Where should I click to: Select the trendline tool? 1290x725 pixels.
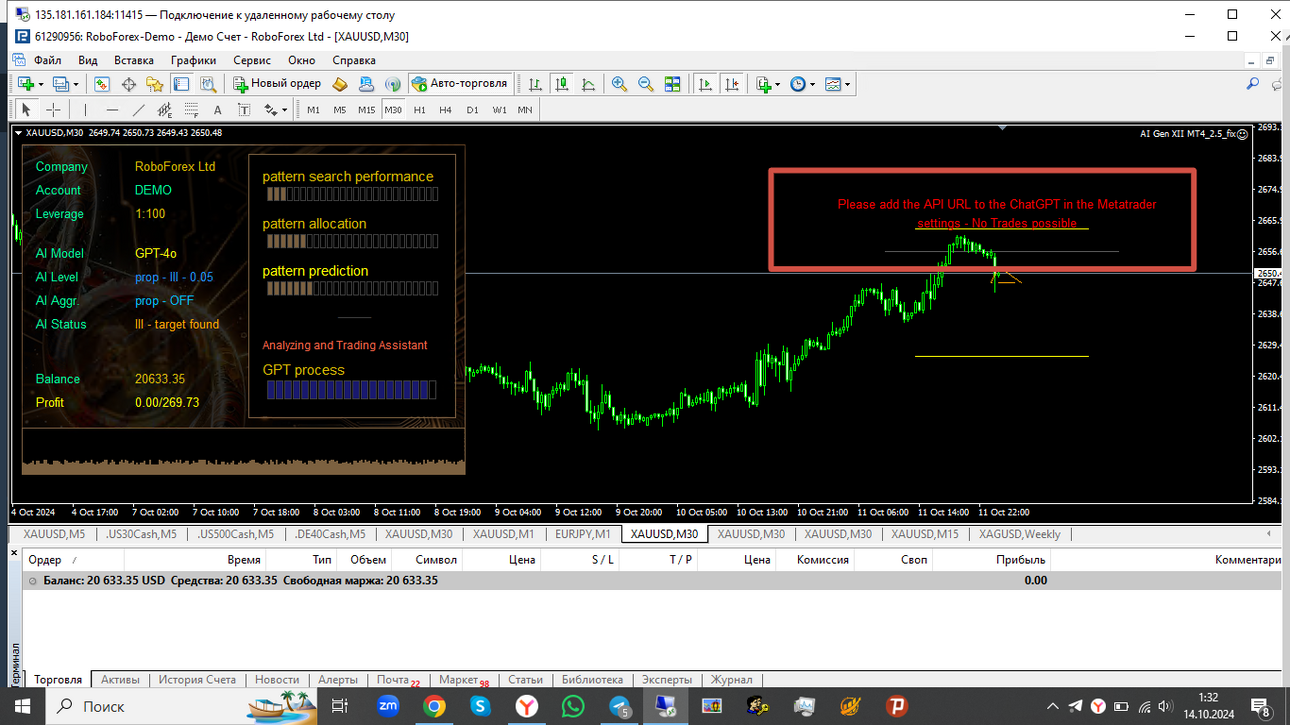(x=138, y=110)
